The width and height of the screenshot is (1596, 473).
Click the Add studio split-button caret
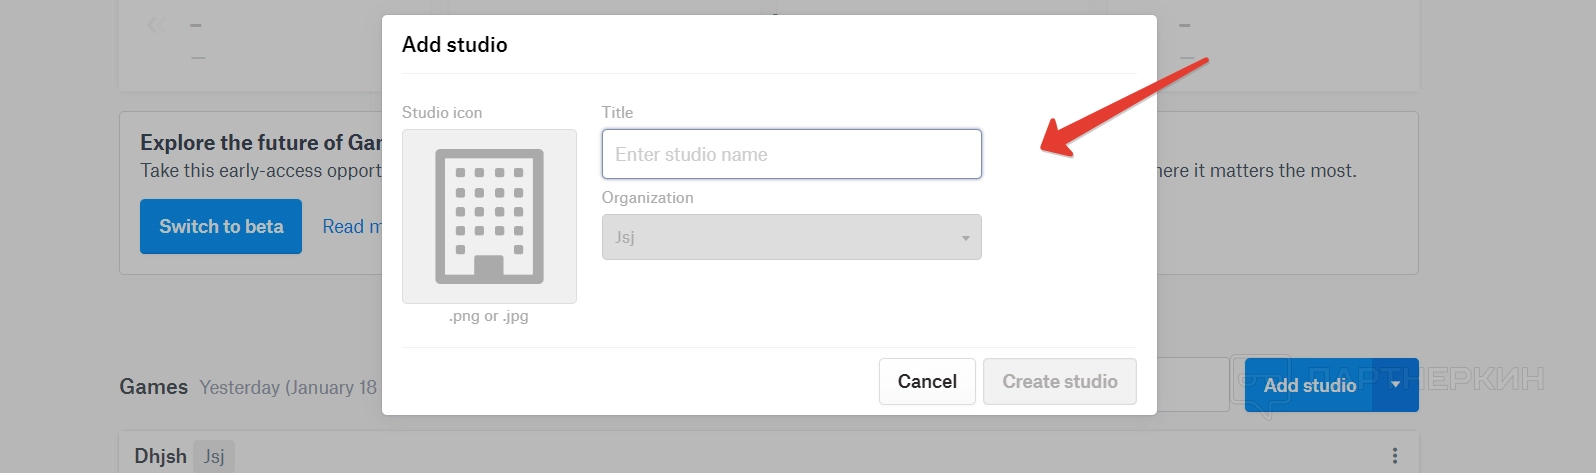pos(1396,385)
